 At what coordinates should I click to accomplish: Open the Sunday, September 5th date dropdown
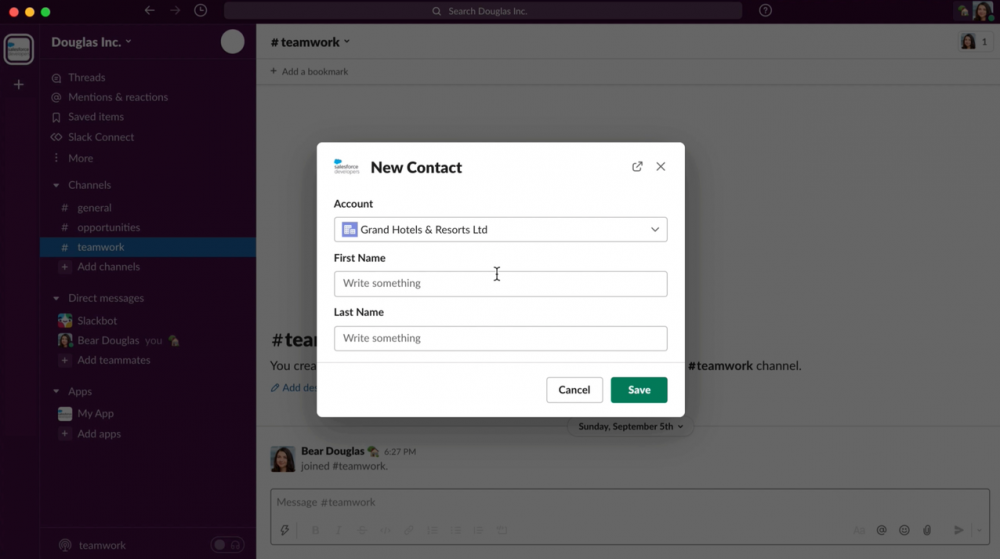click(630, 426)
